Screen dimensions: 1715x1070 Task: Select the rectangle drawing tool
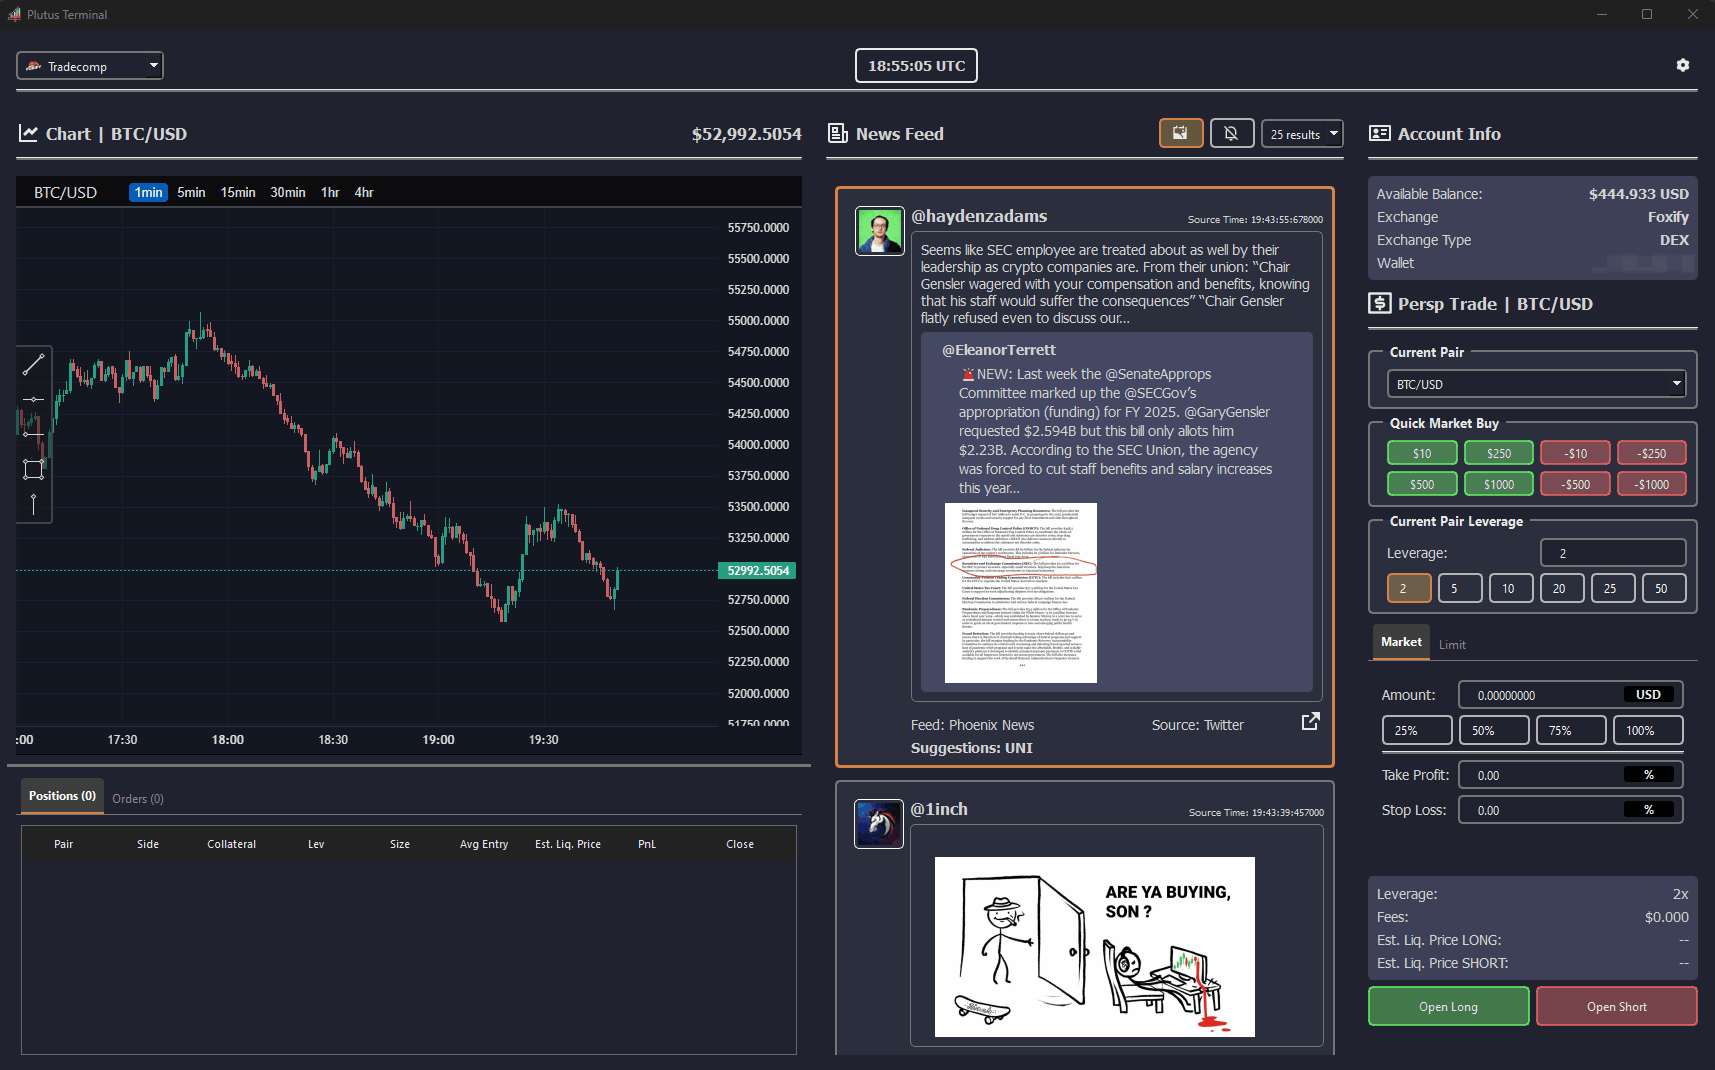click(x=33, y=469)
